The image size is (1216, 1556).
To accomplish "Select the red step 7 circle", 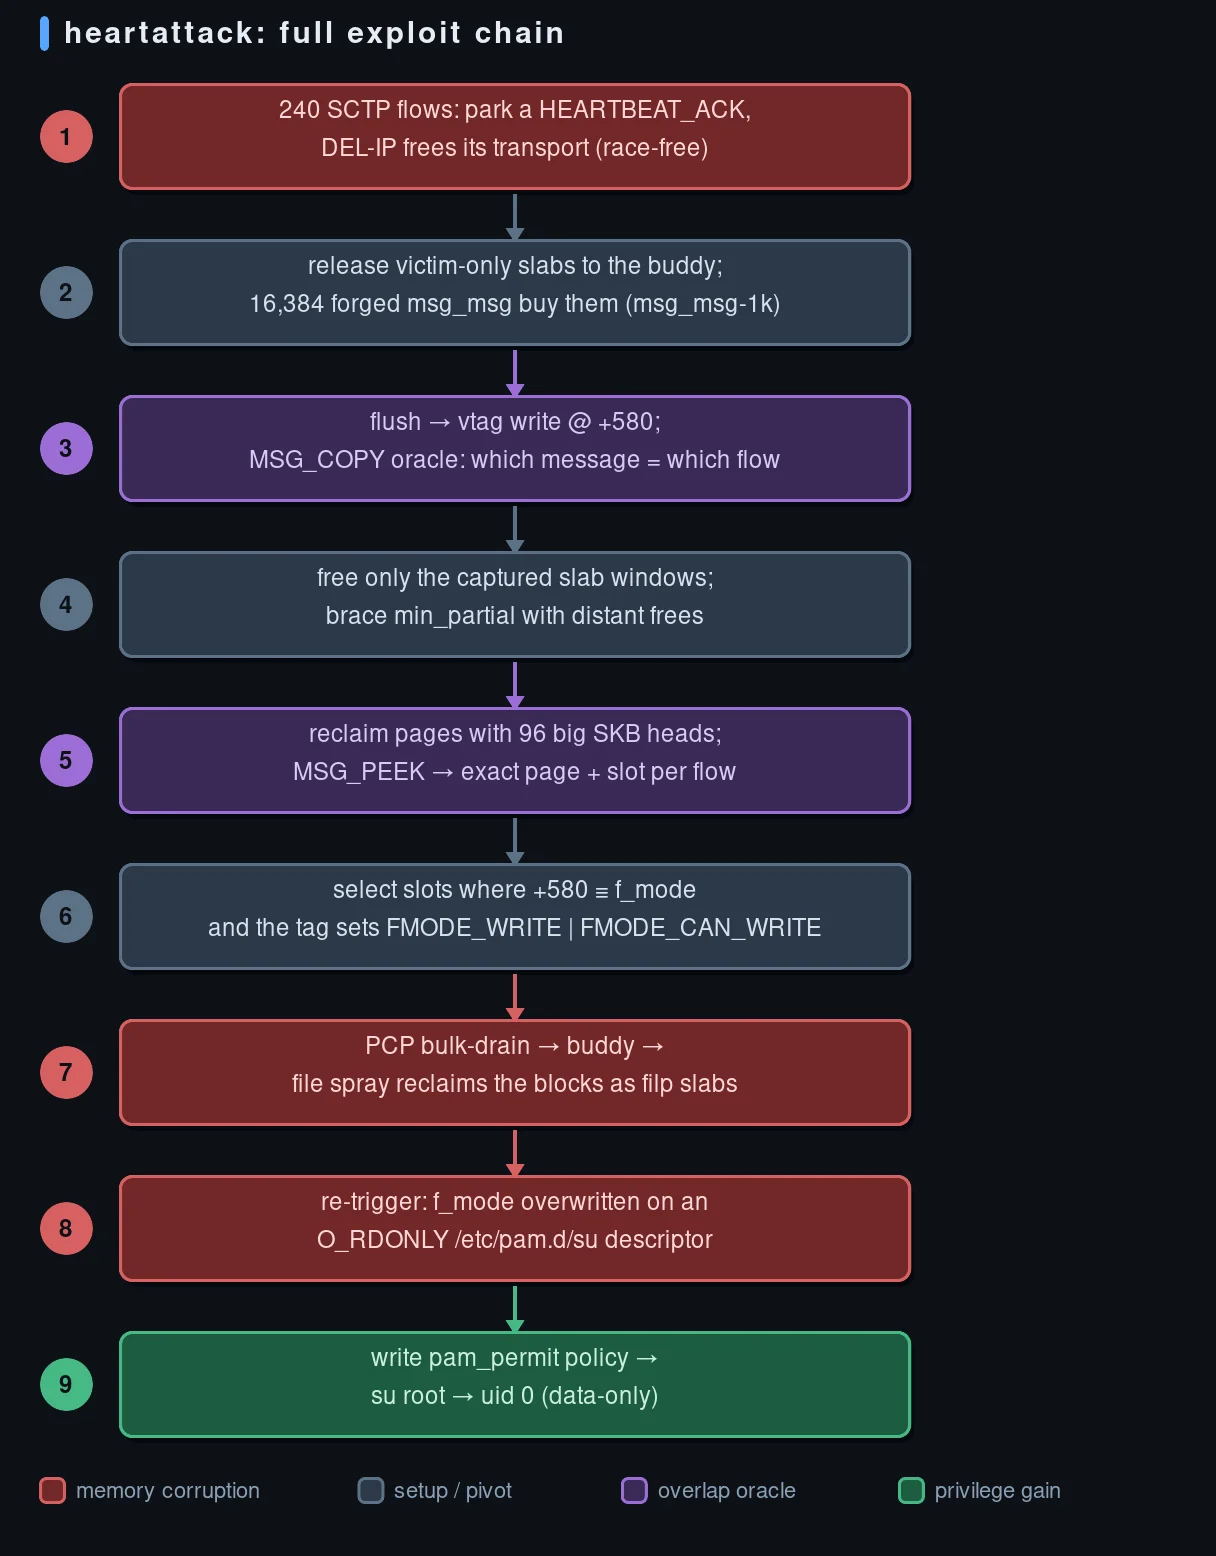I will coord(66,1073).
